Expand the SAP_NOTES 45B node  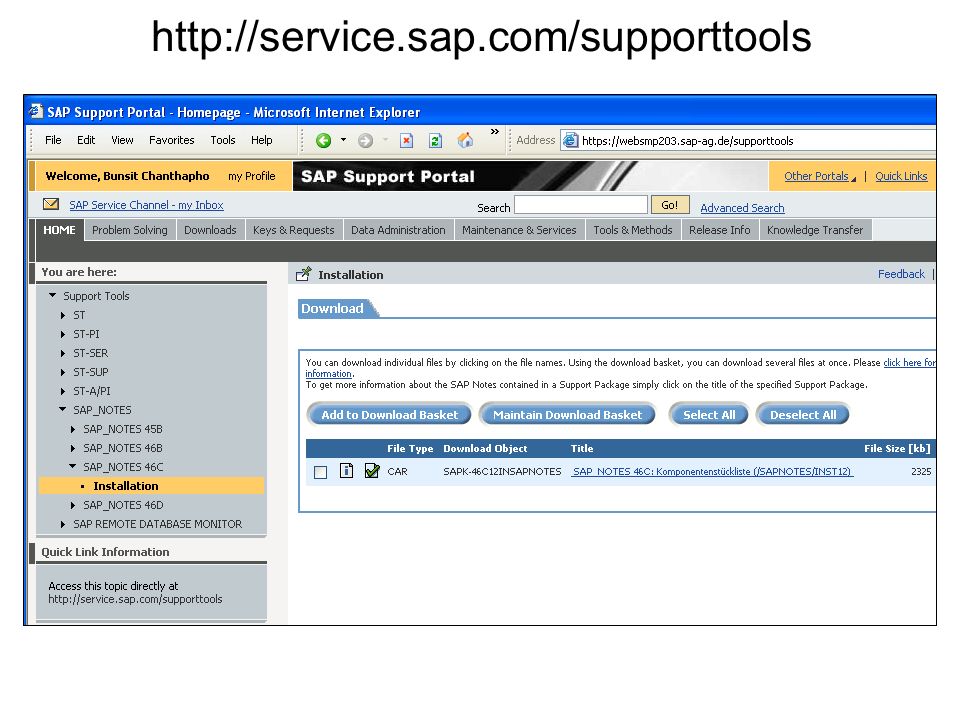[x=73, y=429]
